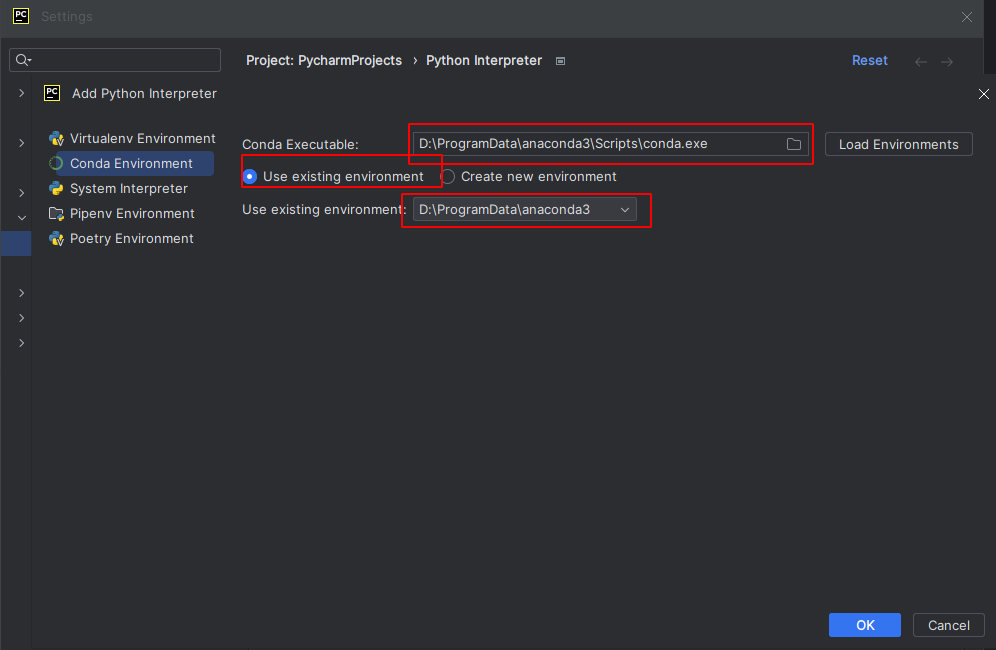
Task: Click the Reset link
Action: coord(869,60)
